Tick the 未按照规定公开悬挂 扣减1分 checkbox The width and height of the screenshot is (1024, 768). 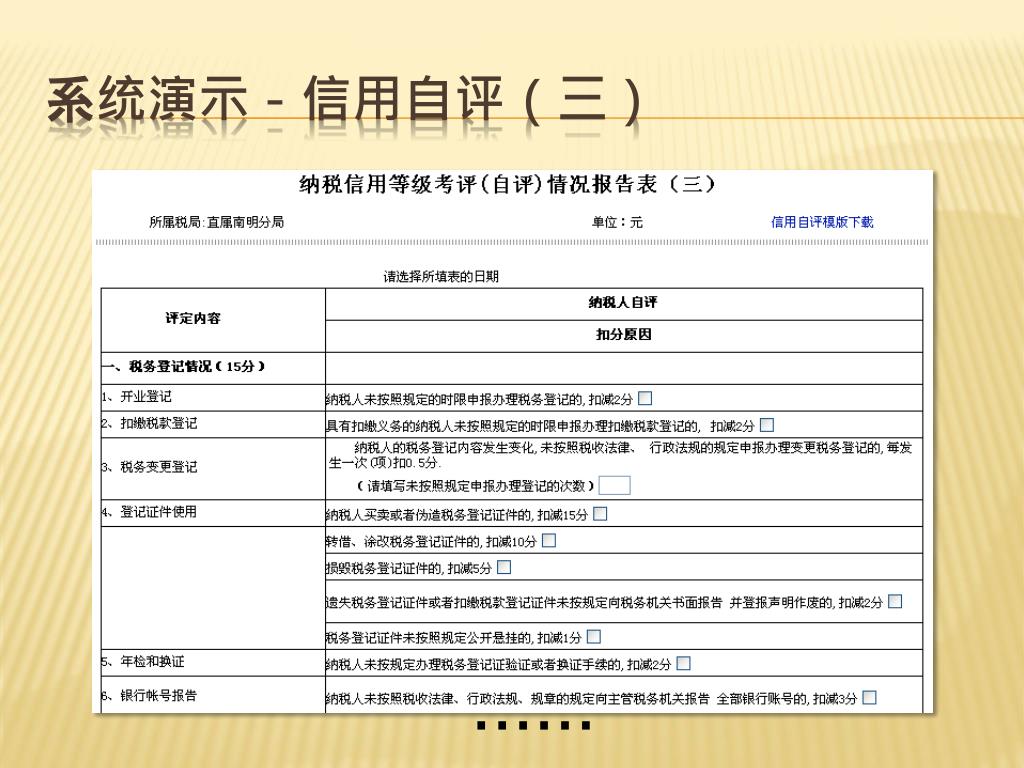tap(594, 636)
